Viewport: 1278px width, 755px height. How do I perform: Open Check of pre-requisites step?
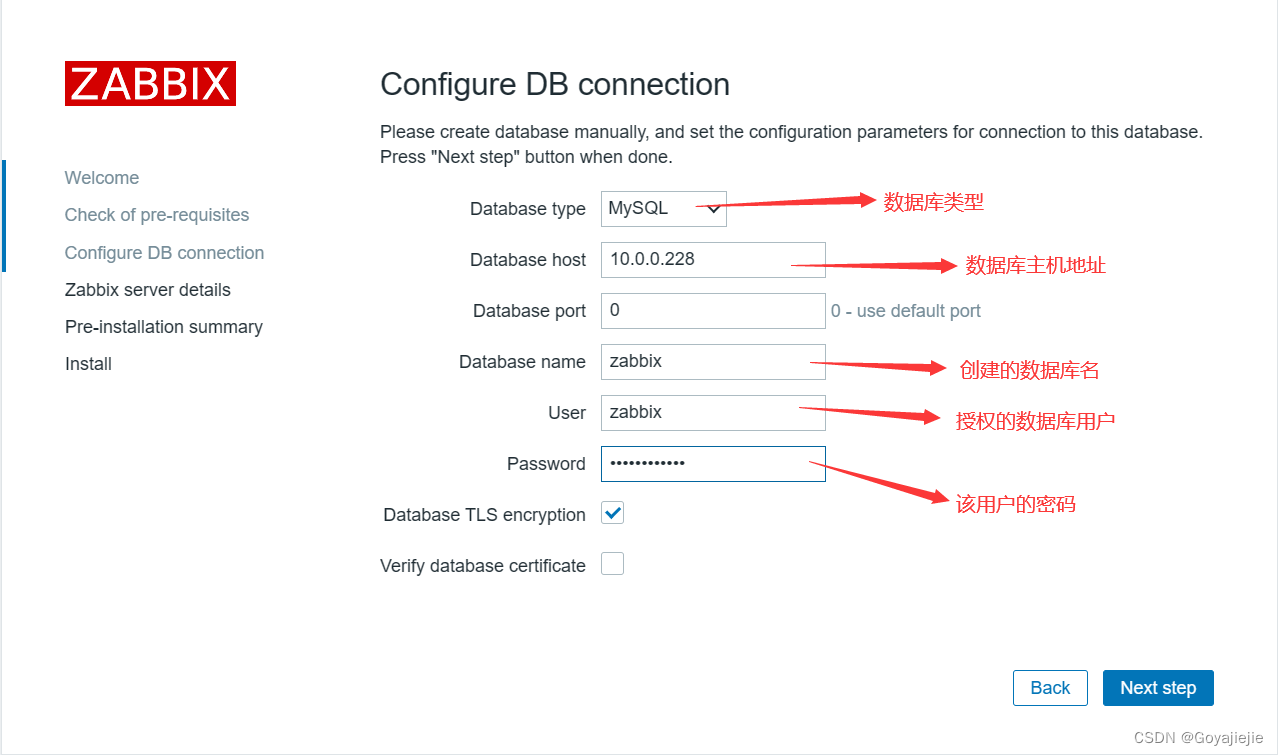pyautogui.click(x=156, y=214)
